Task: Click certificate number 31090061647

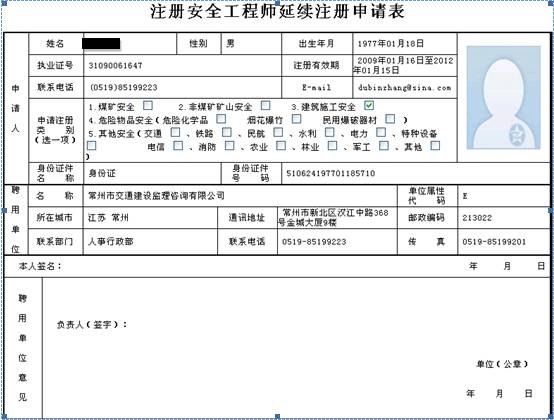Action: point(115,66)
